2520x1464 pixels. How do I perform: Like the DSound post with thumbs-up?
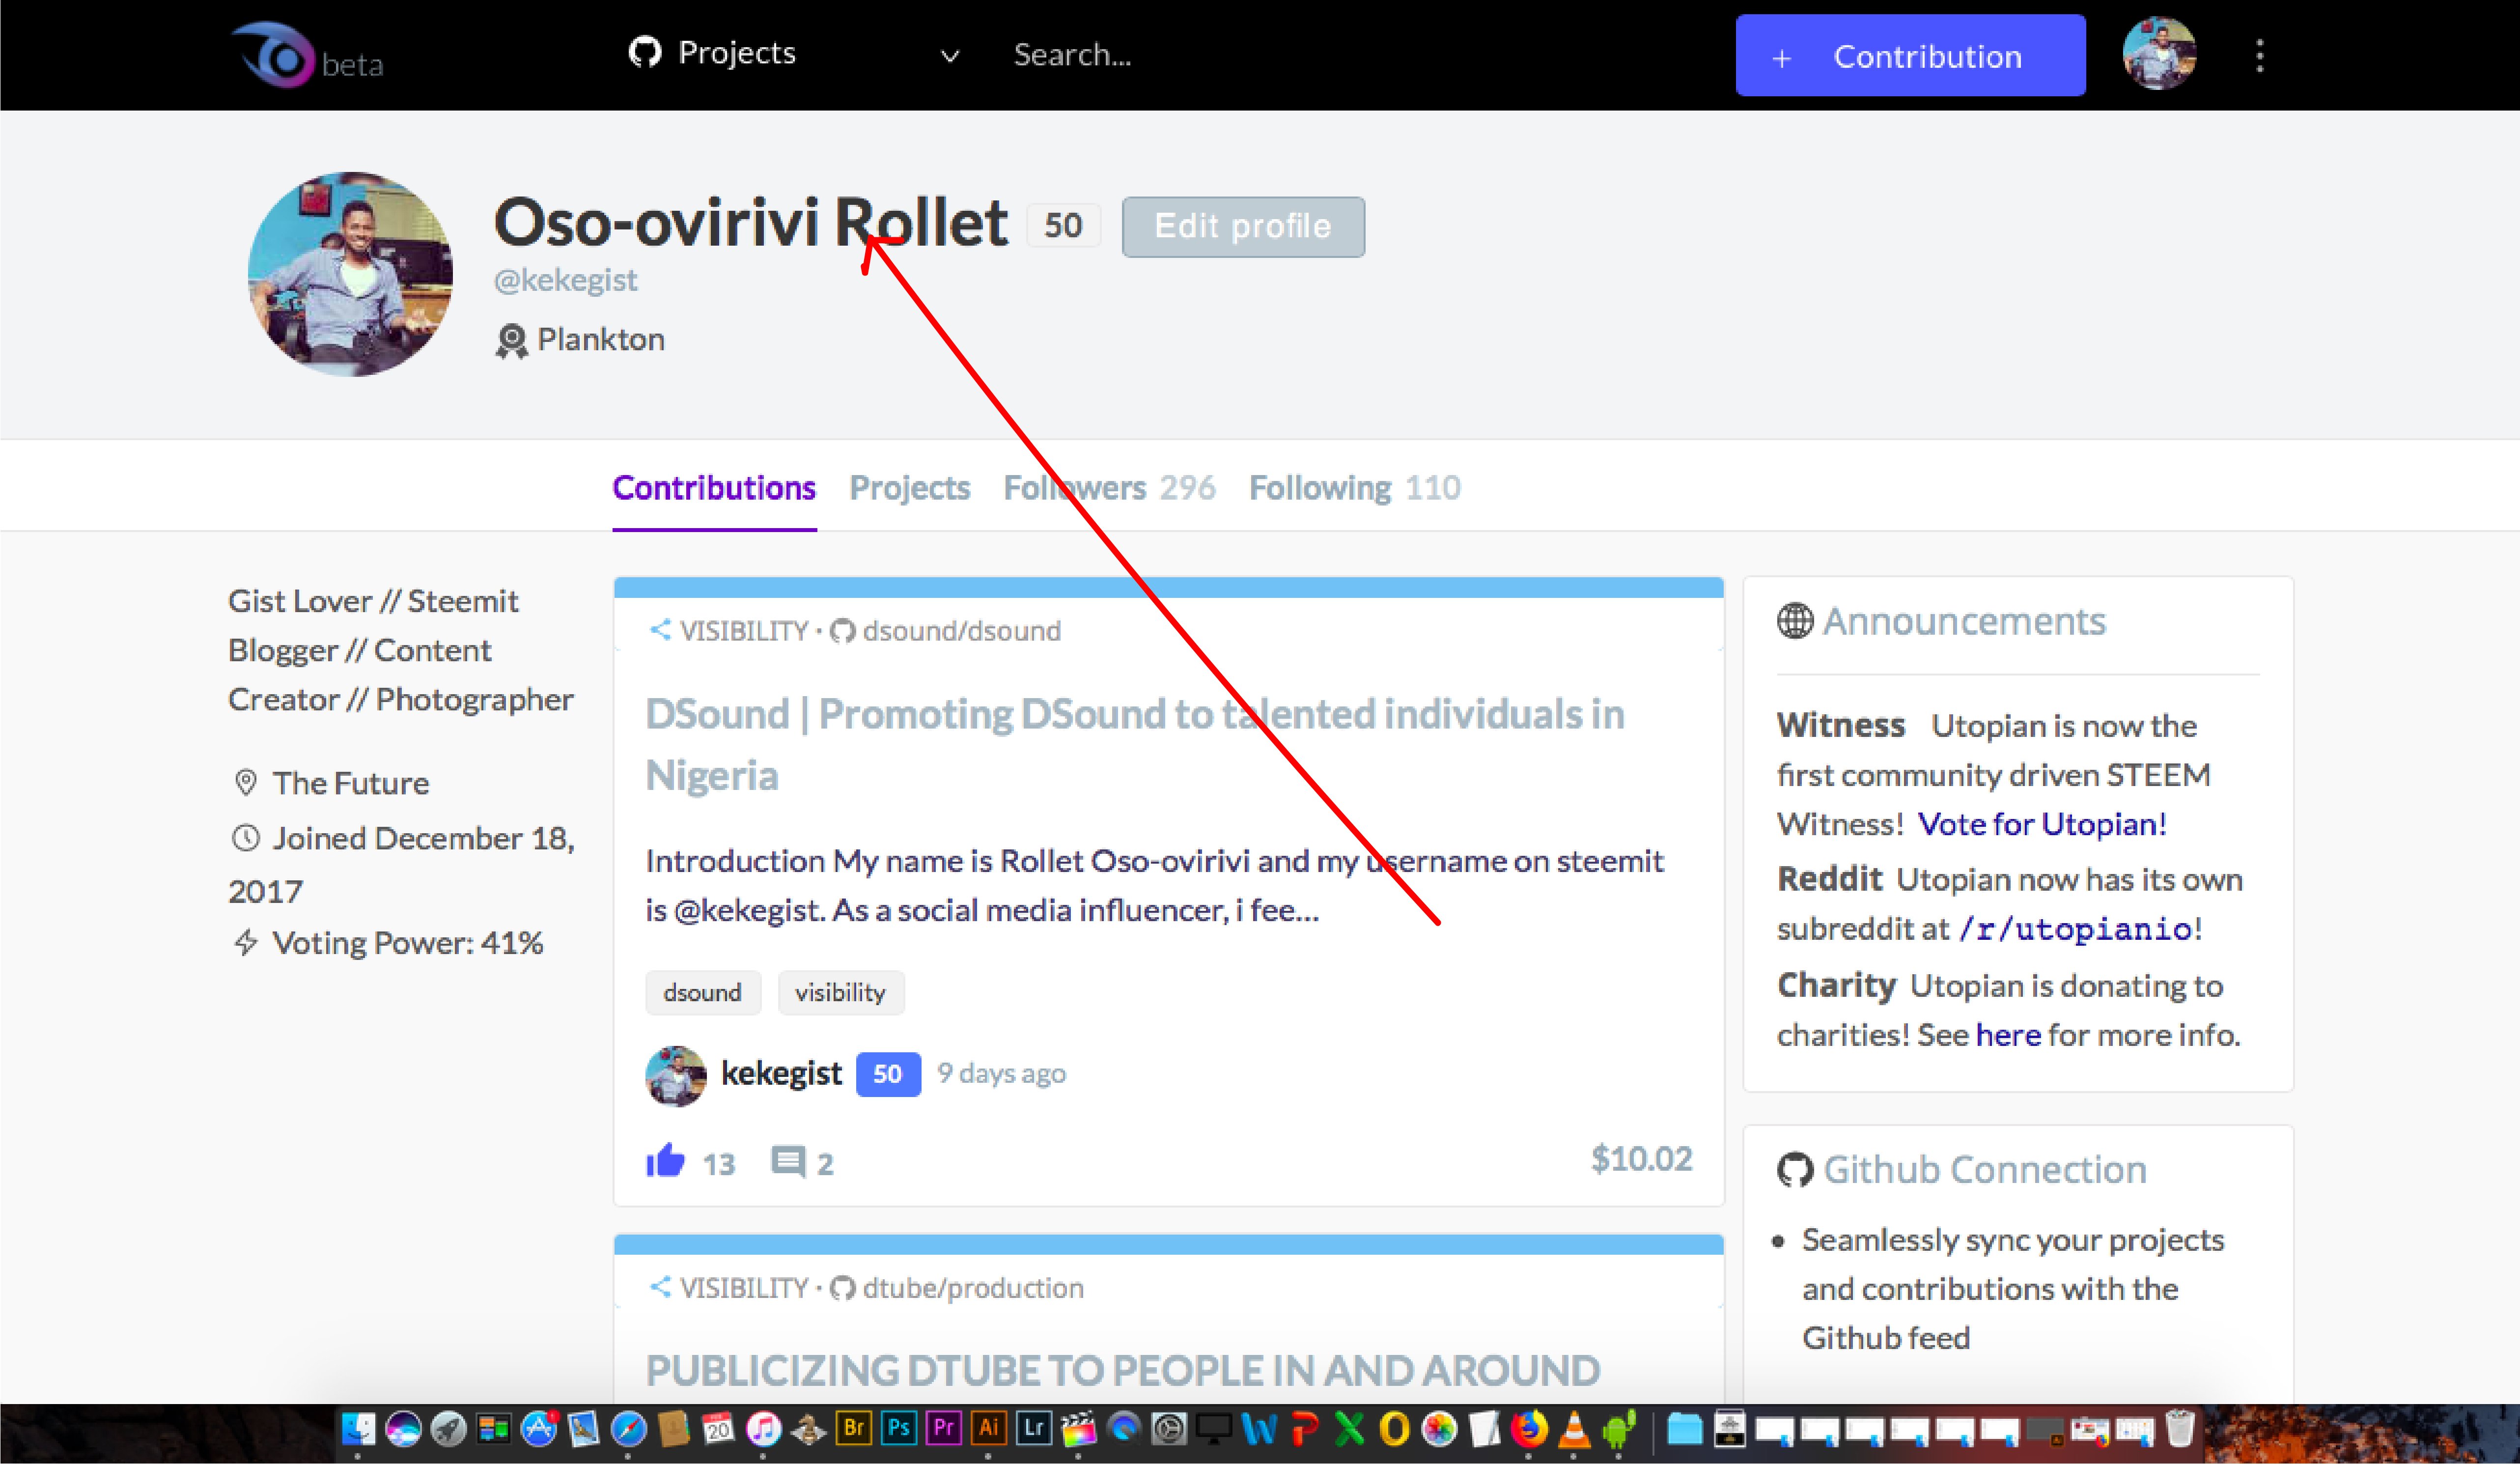(x=665, y=1161)
